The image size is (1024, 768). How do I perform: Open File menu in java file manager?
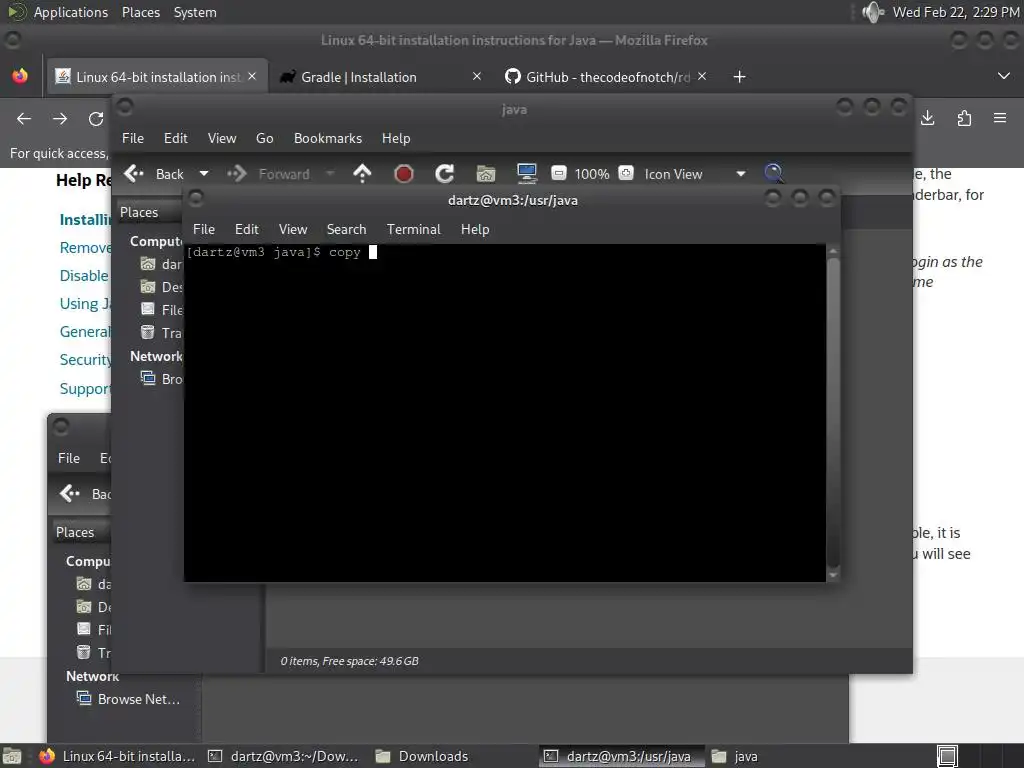pos(133,138)
